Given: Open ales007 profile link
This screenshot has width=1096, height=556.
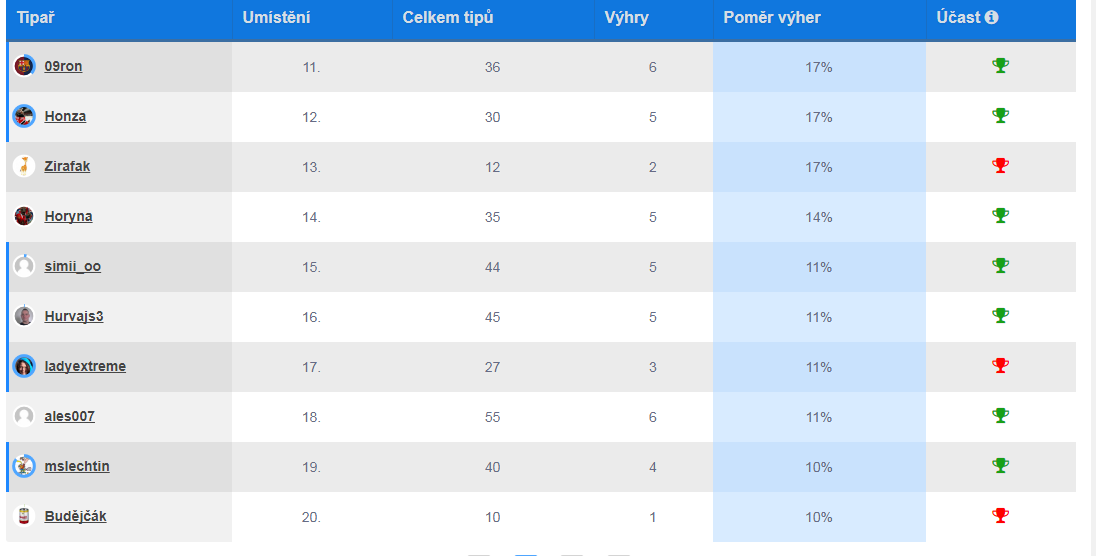Looking at the screenshot, I should coord(69,416).
